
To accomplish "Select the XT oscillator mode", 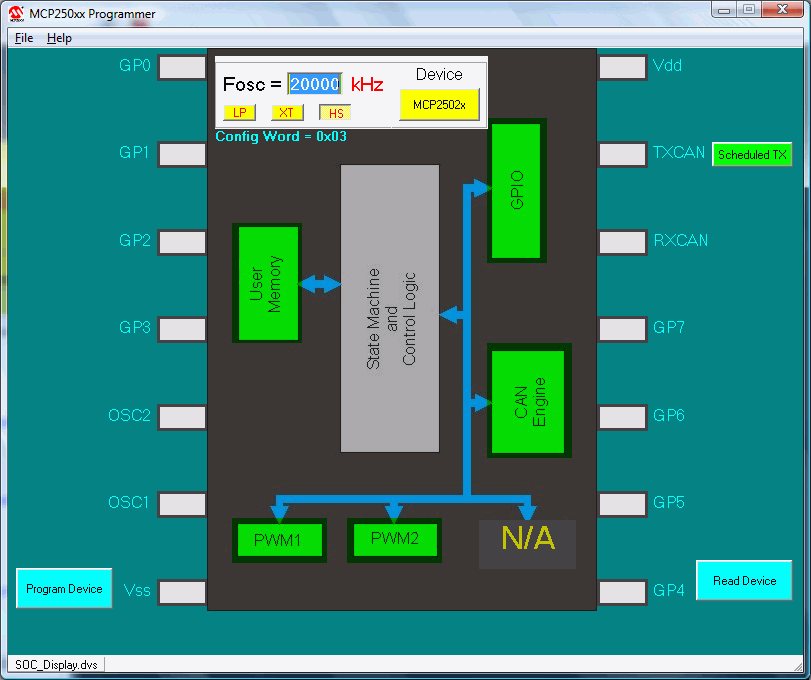I will (287, 112).
